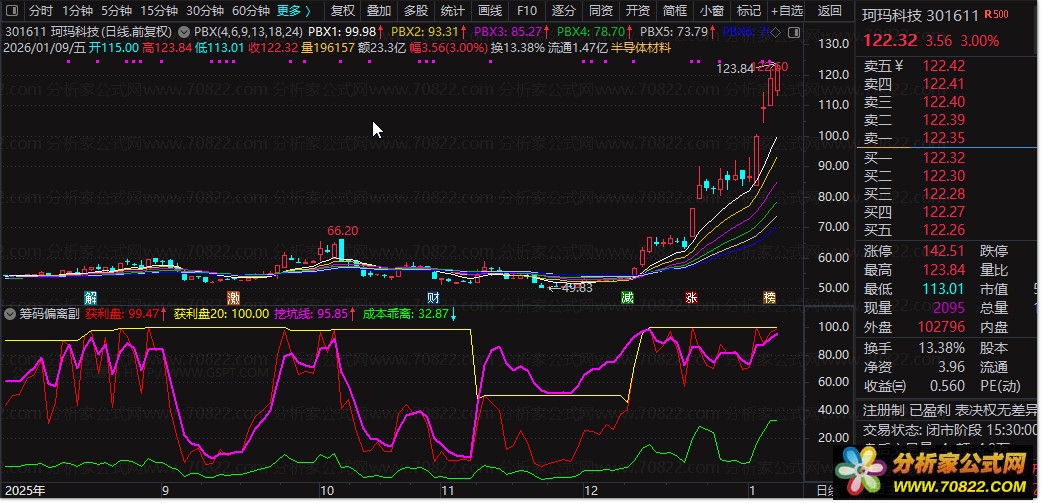The image size is (1043, 503).
Task: Click the 减 event marker on chart
Action: [x=627, y=297]
